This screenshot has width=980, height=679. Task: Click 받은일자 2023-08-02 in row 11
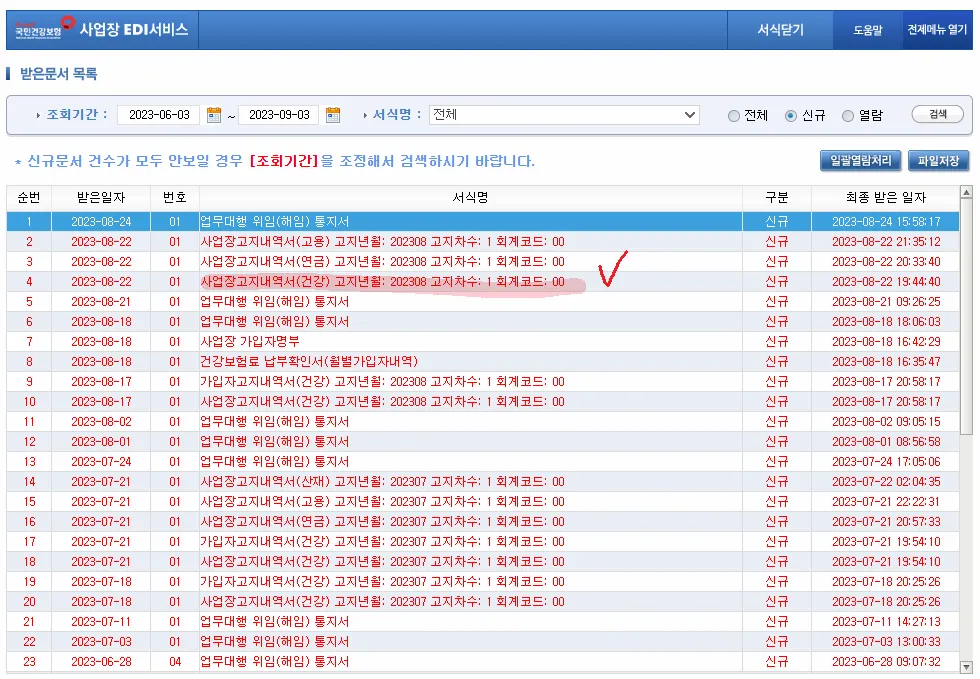pyautogui.click(x=101, y=421)
